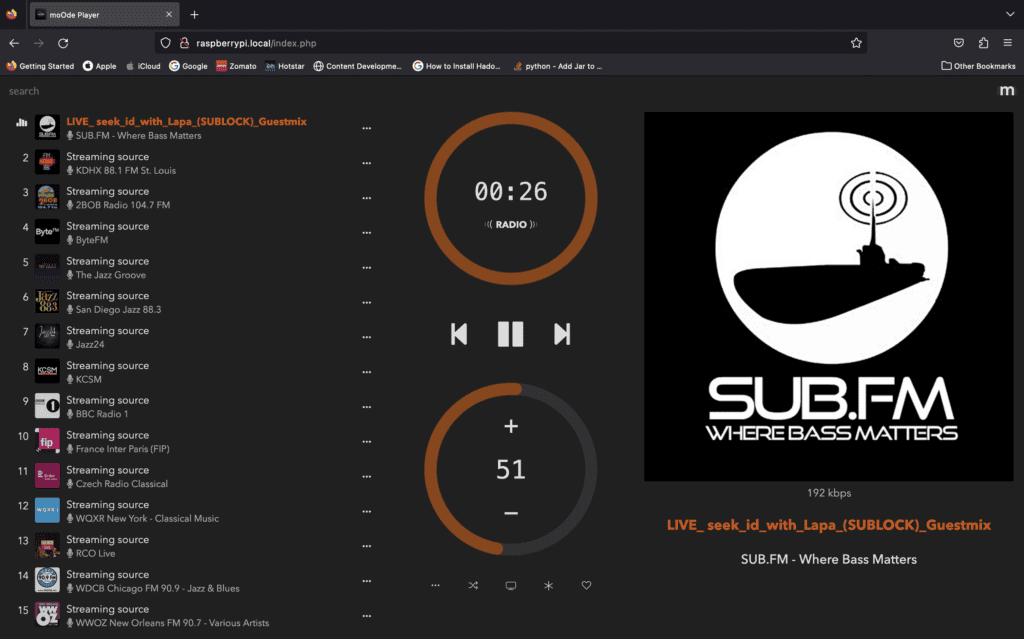The height and width of the screenshot is (639, 1024).
Task: Toggle the heart favorite icon
Action: [587, 585]
